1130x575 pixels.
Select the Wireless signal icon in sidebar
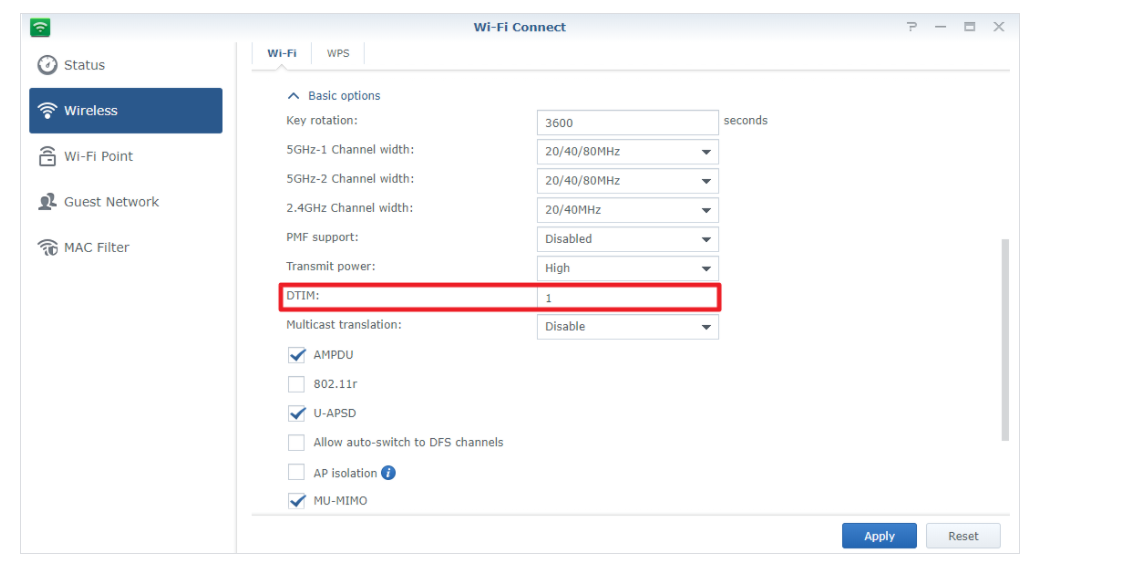[47, 111]
